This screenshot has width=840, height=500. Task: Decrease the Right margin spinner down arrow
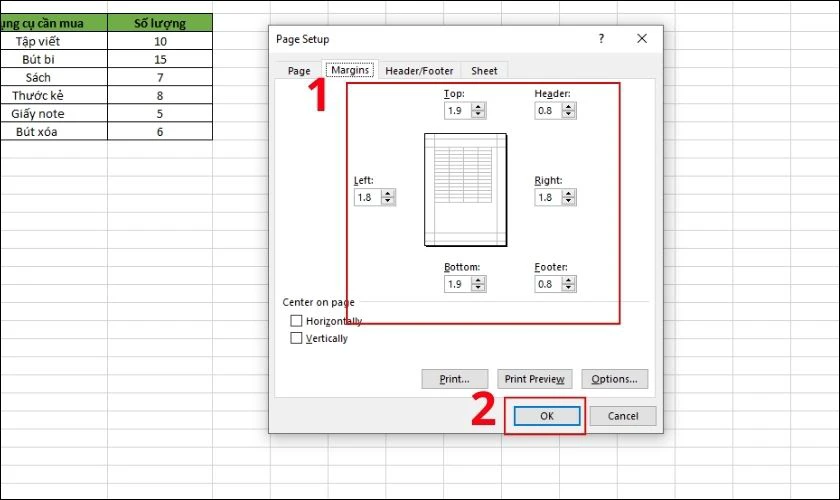(x=569, y=201)
